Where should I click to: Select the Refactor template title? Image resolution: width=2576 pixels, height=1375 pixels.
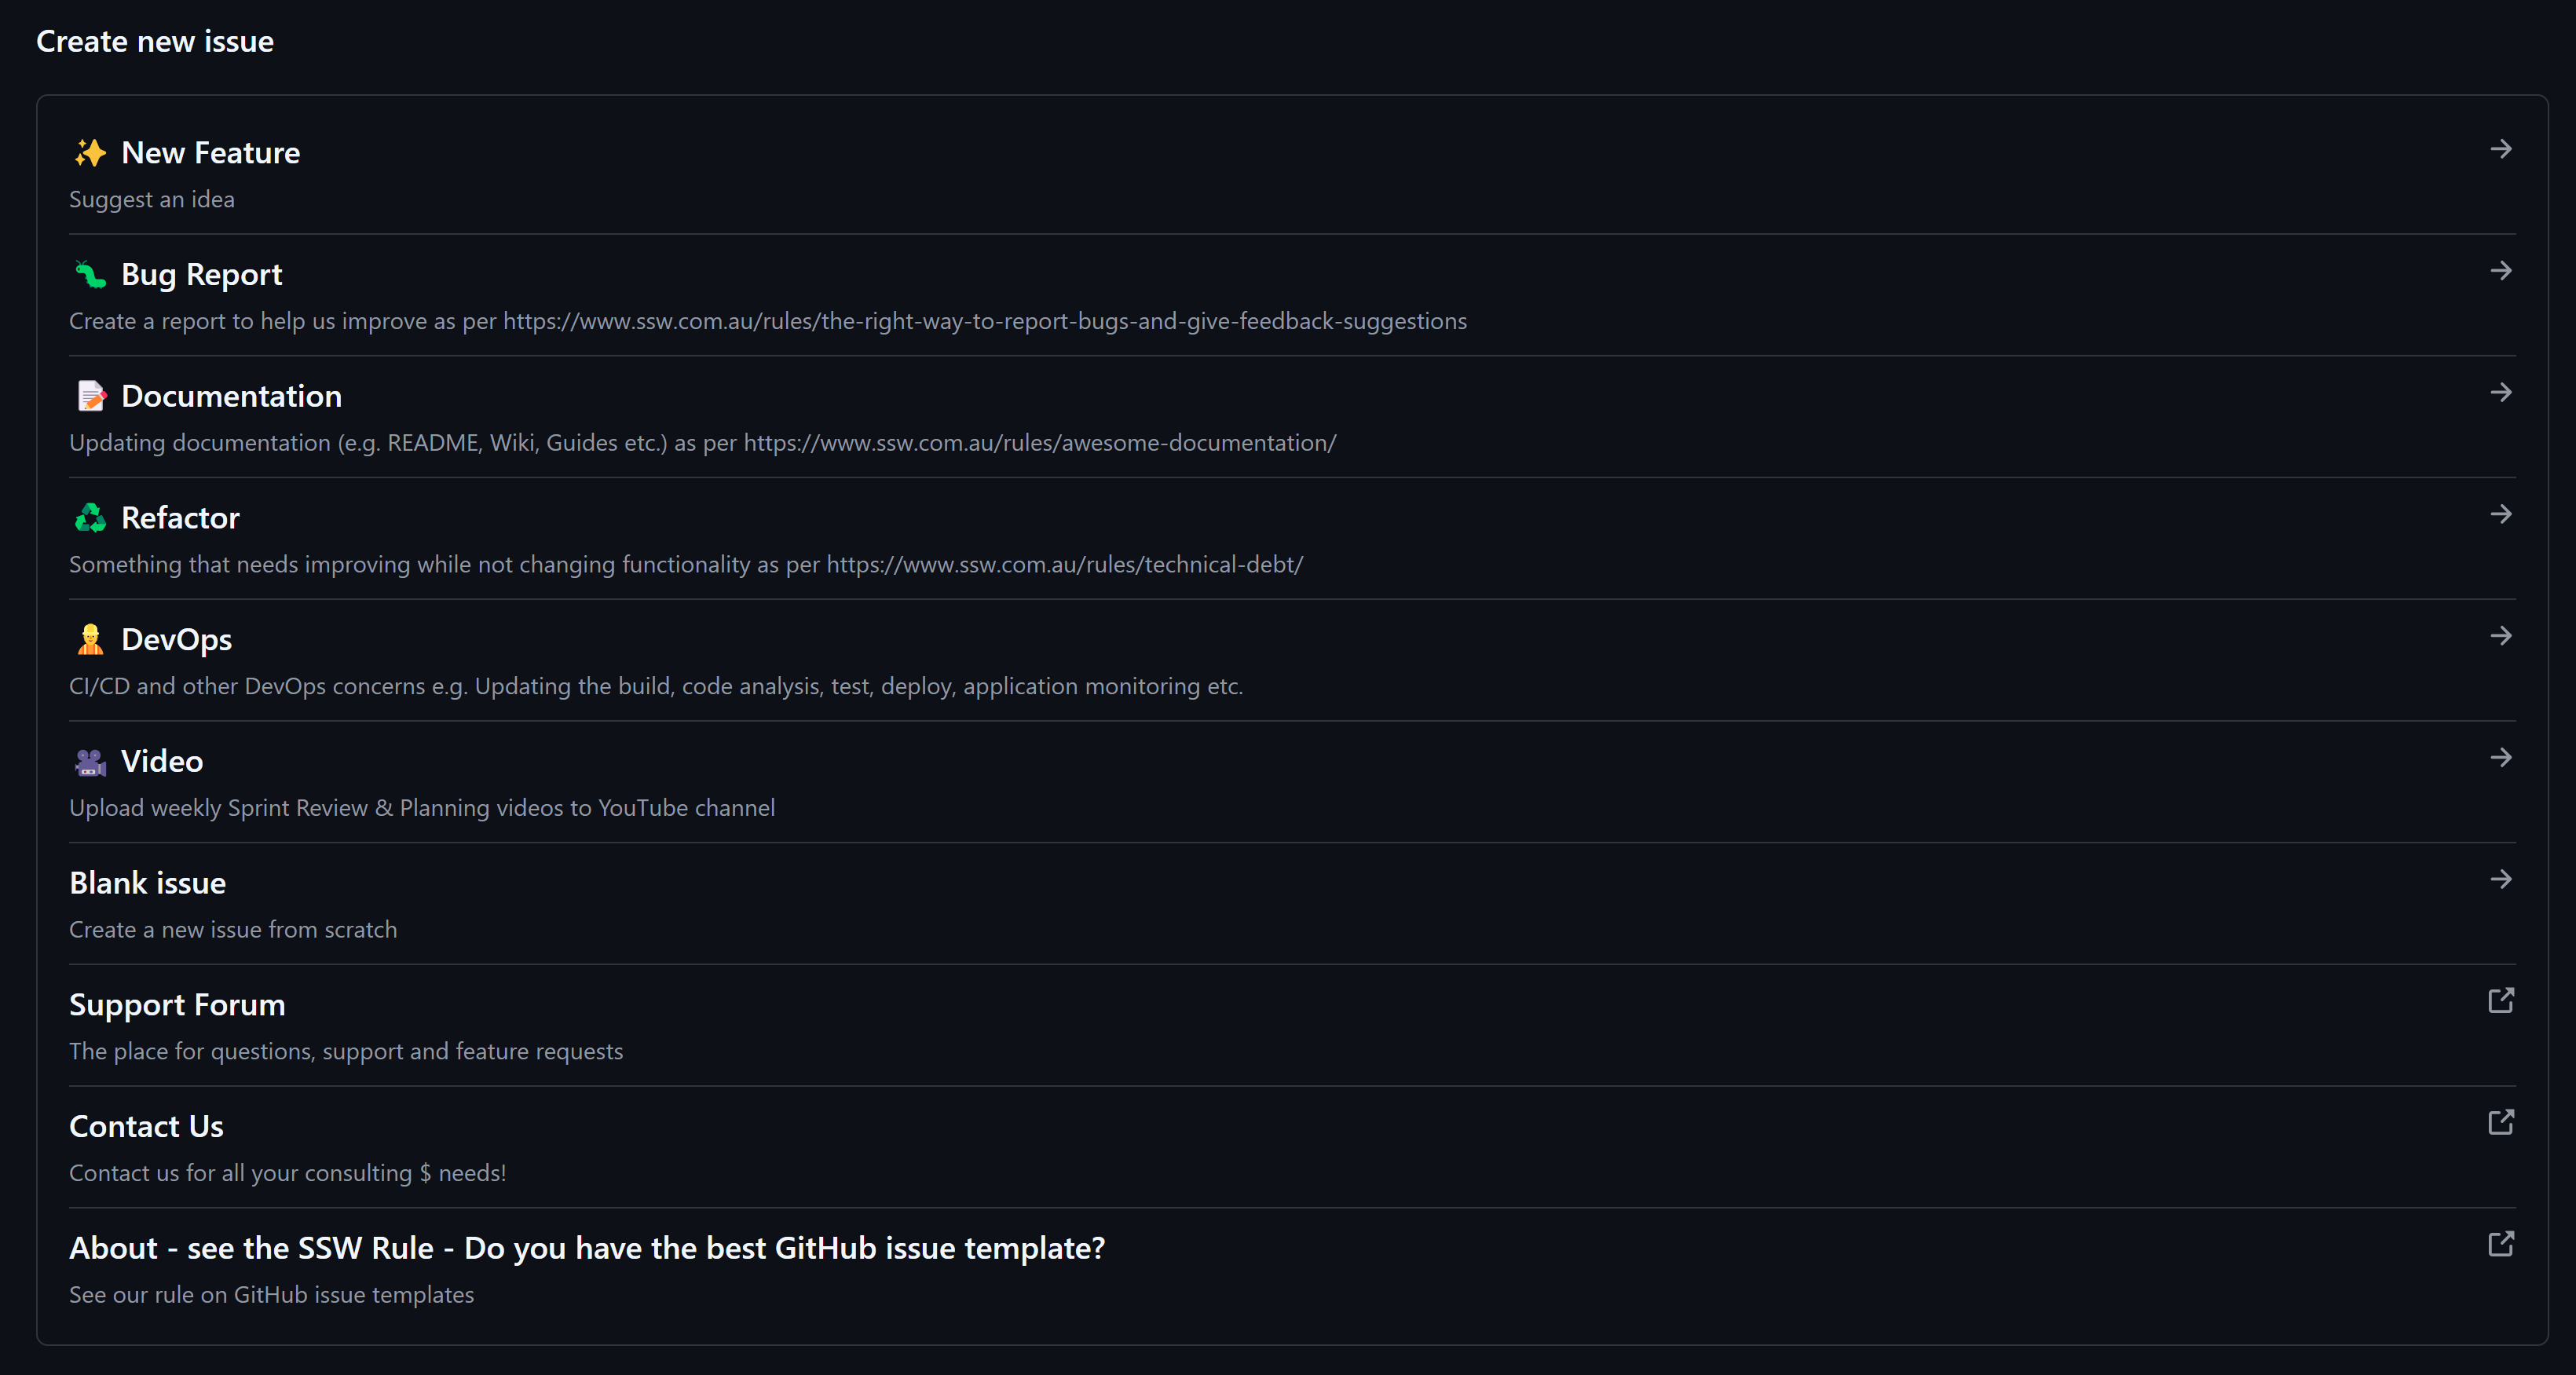pyautogui.click(x=180, y=518)
